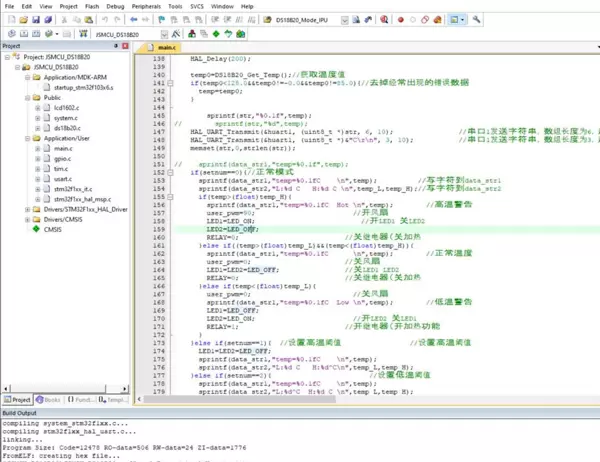The image size is (600, 462).
Task: Expand the Drivers/CMSIS folder
Action: [26, 219]
